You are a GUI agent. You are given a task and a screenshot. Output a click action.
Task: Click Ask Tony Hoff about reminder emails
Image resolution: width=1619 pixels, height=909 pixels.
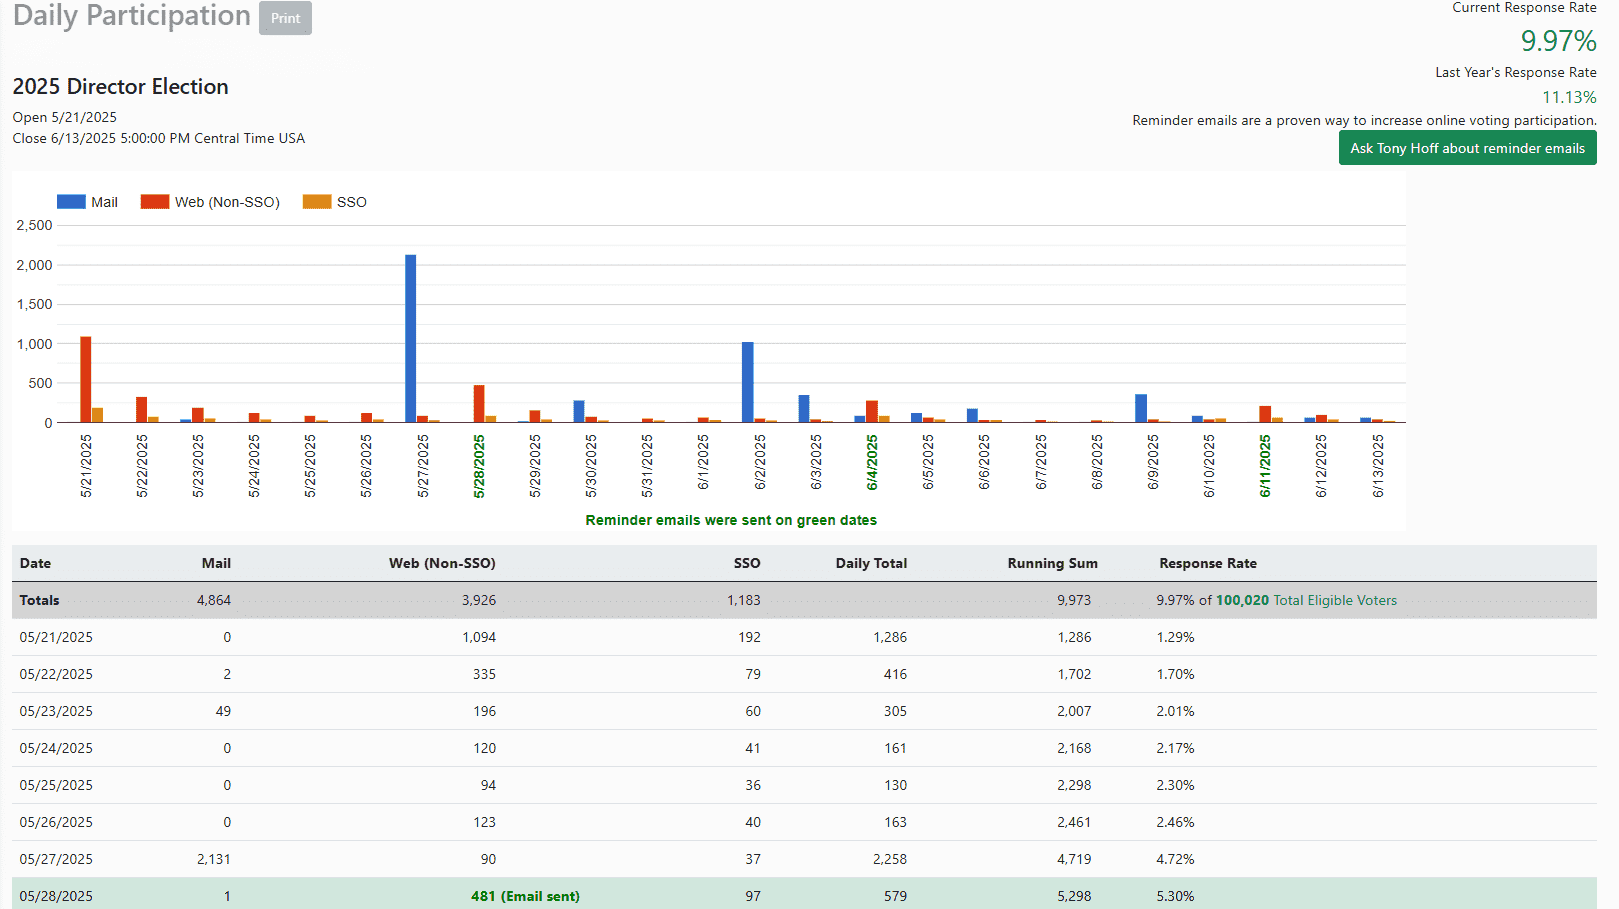point(1467,147)
